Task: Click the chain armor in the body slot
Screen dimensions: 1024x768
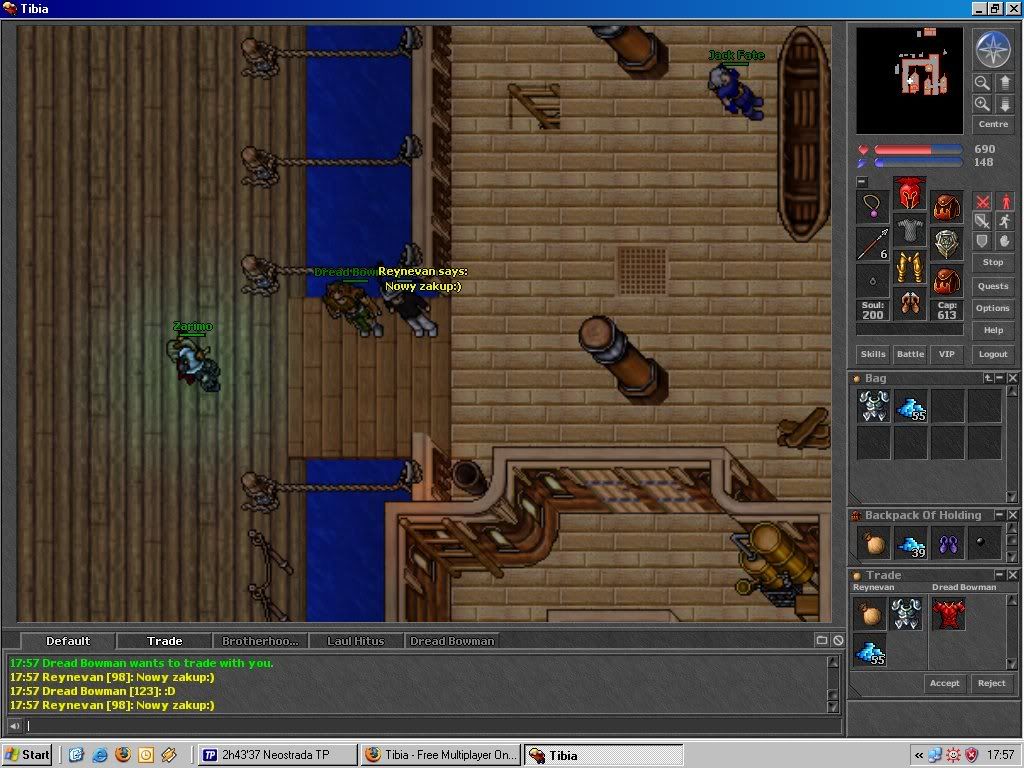Action: (910, 231)
